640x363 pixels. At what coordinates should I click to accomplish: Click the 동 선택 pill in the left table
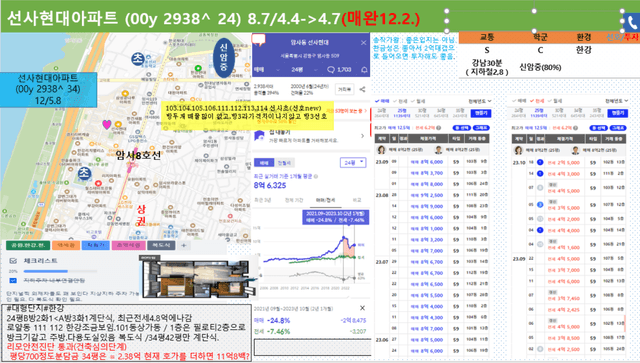click(x=462, y=128)
